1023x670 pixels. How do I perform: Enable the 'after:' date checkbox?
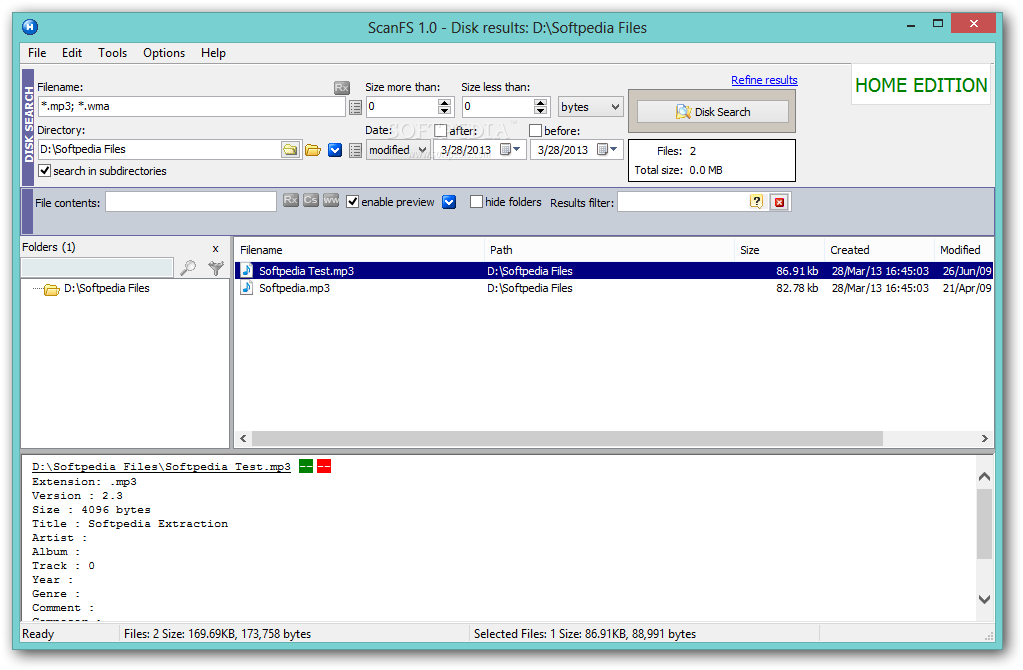click(440, 130)
